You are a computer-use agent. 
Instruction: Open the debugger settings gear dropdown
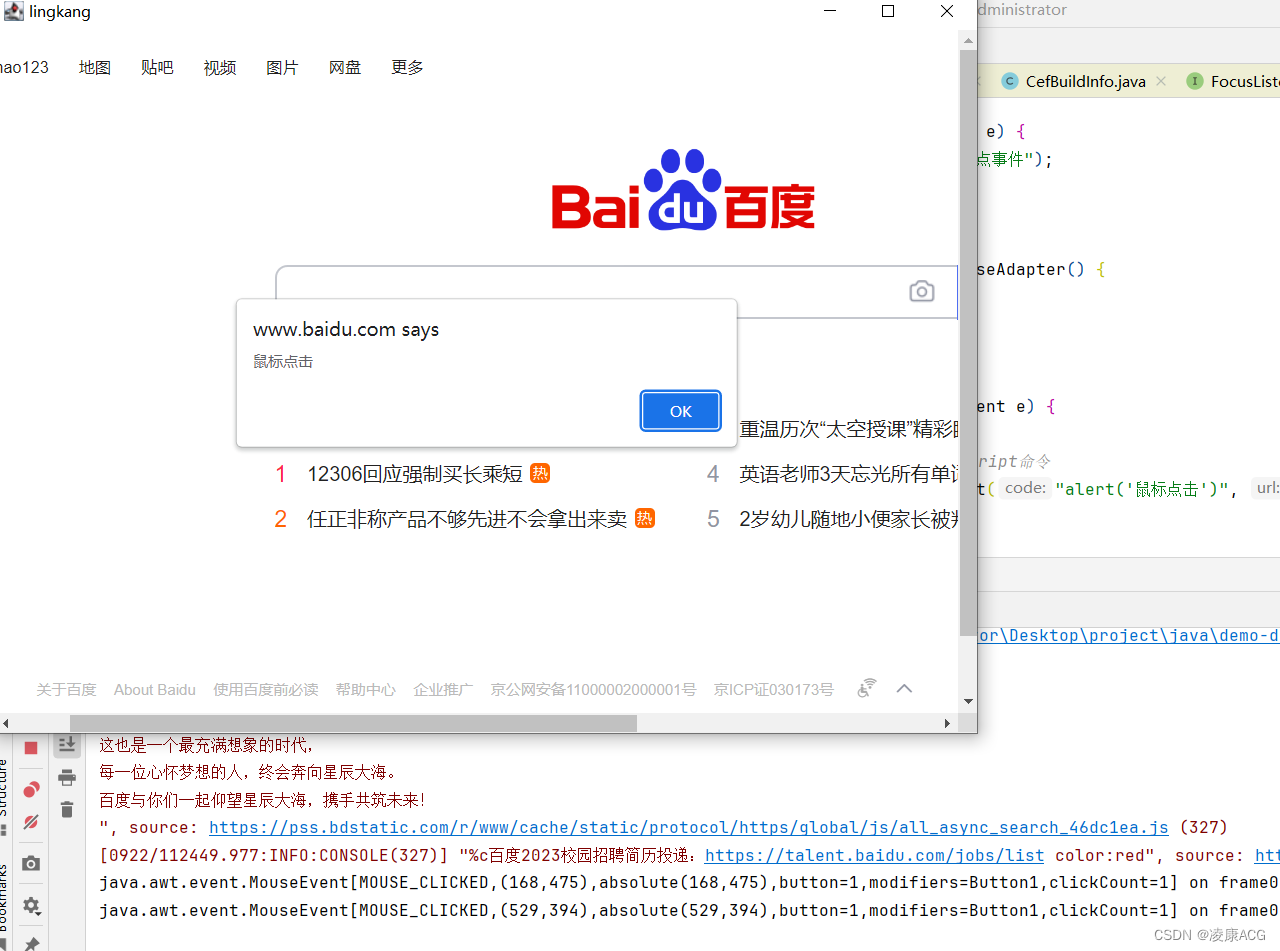point(31,906)
